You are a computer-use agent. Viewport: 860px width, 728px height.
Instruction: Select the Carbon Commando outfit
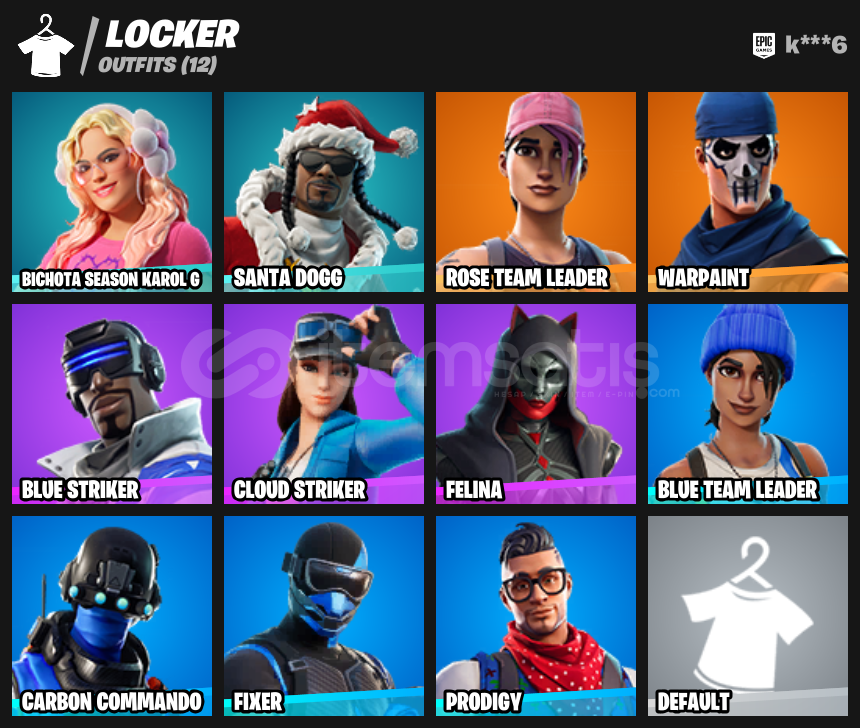click(x=112, y=616)
